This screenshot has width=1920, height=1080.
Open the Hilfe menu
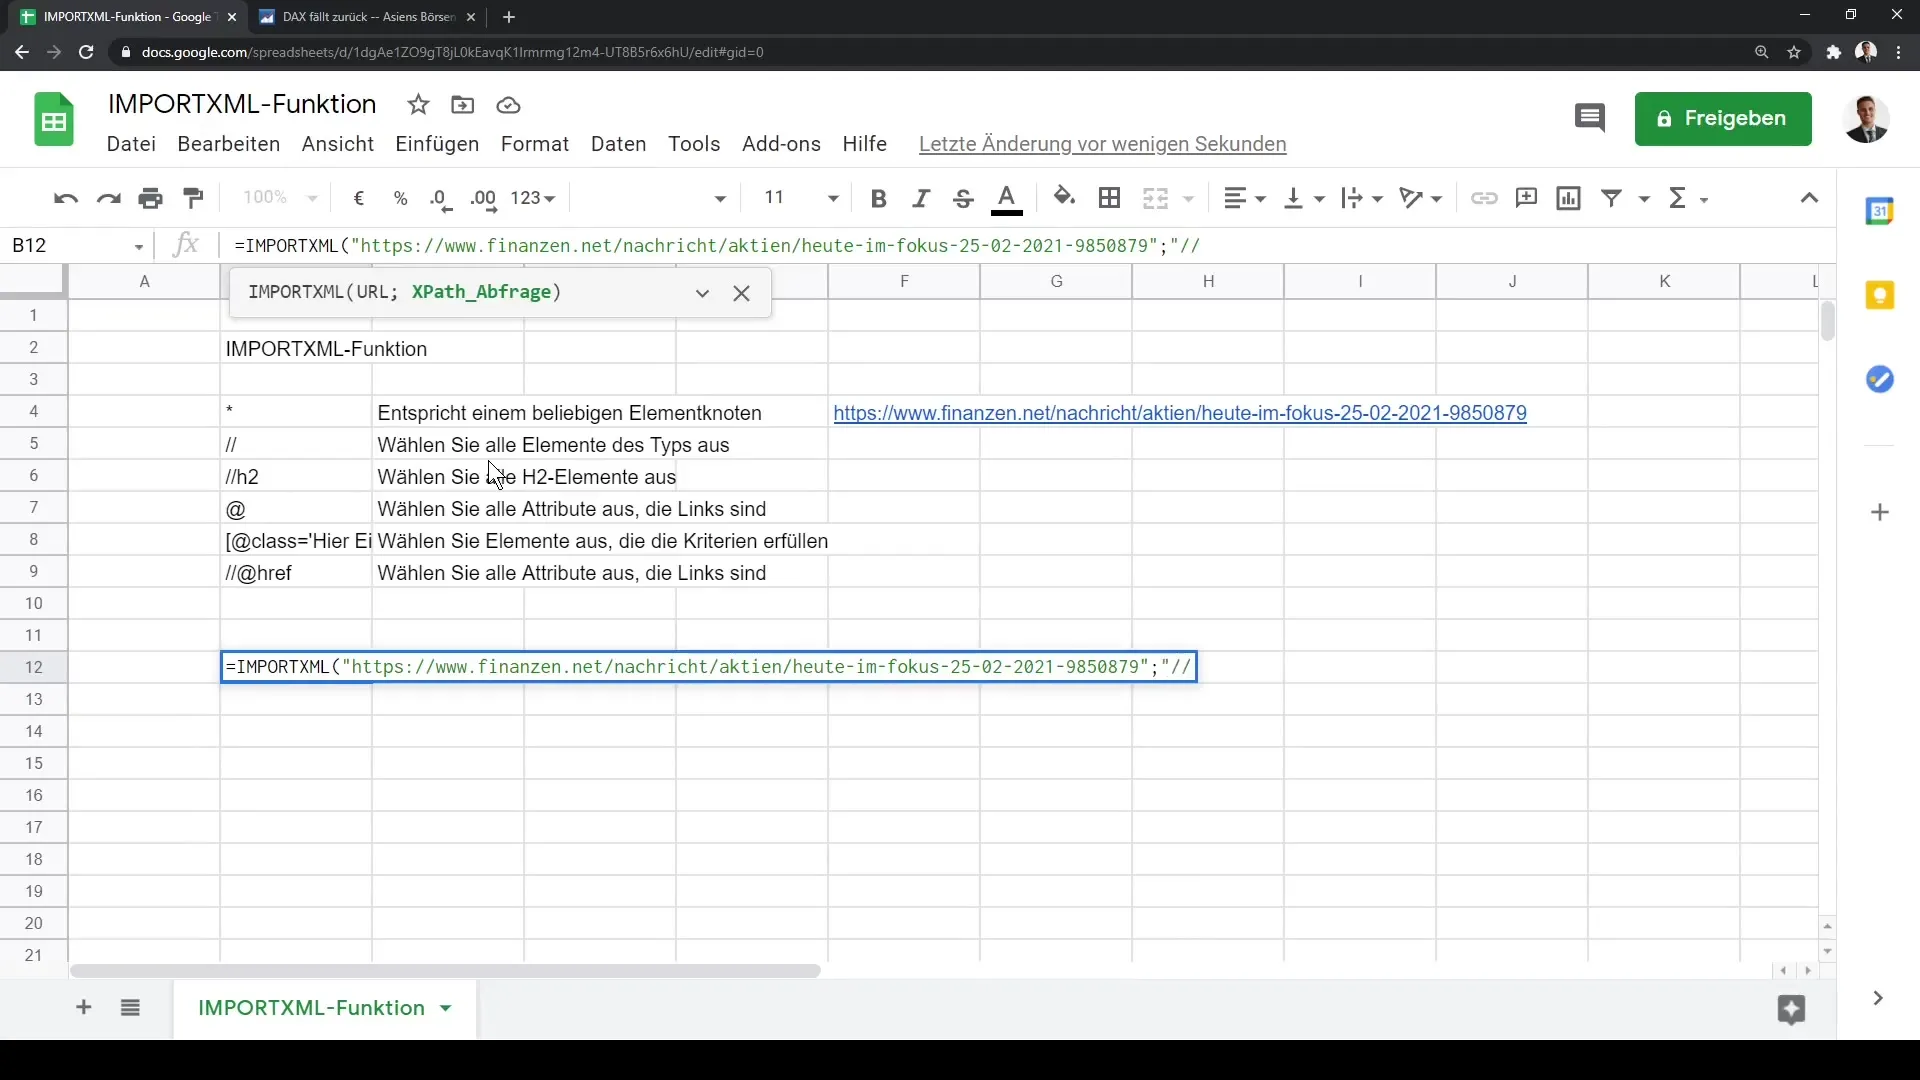[x=864, y=144]
